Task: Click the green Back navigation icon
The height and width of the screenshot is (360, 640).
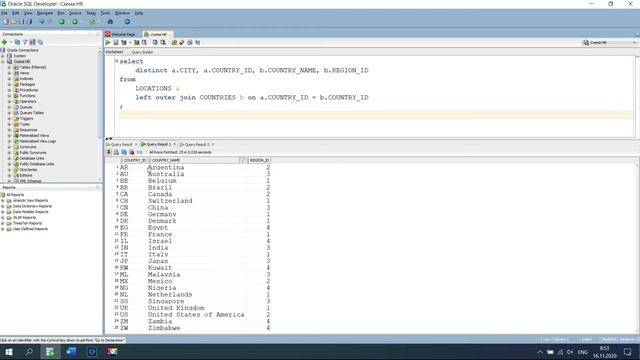Action: pyautogui.click(x=62, y=22)
